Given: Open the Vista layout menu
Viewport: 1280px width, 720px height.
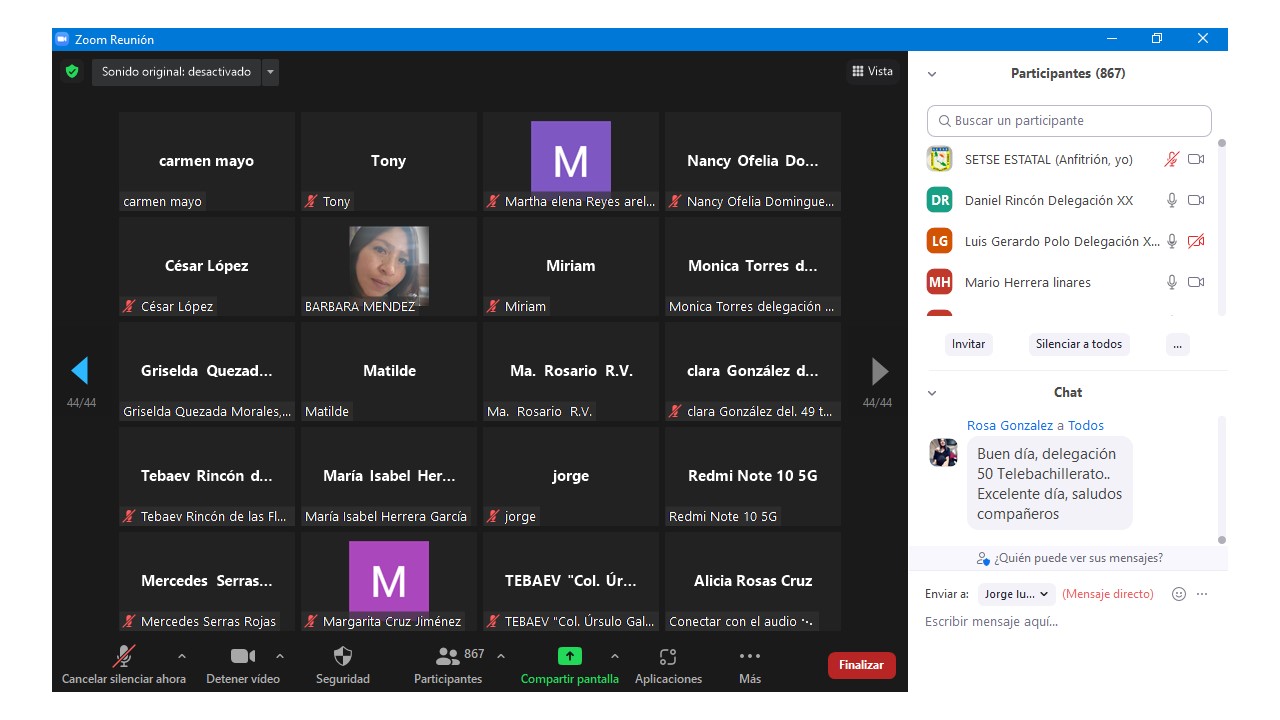Looking at the screenshot, I should (x=872, y=71).
